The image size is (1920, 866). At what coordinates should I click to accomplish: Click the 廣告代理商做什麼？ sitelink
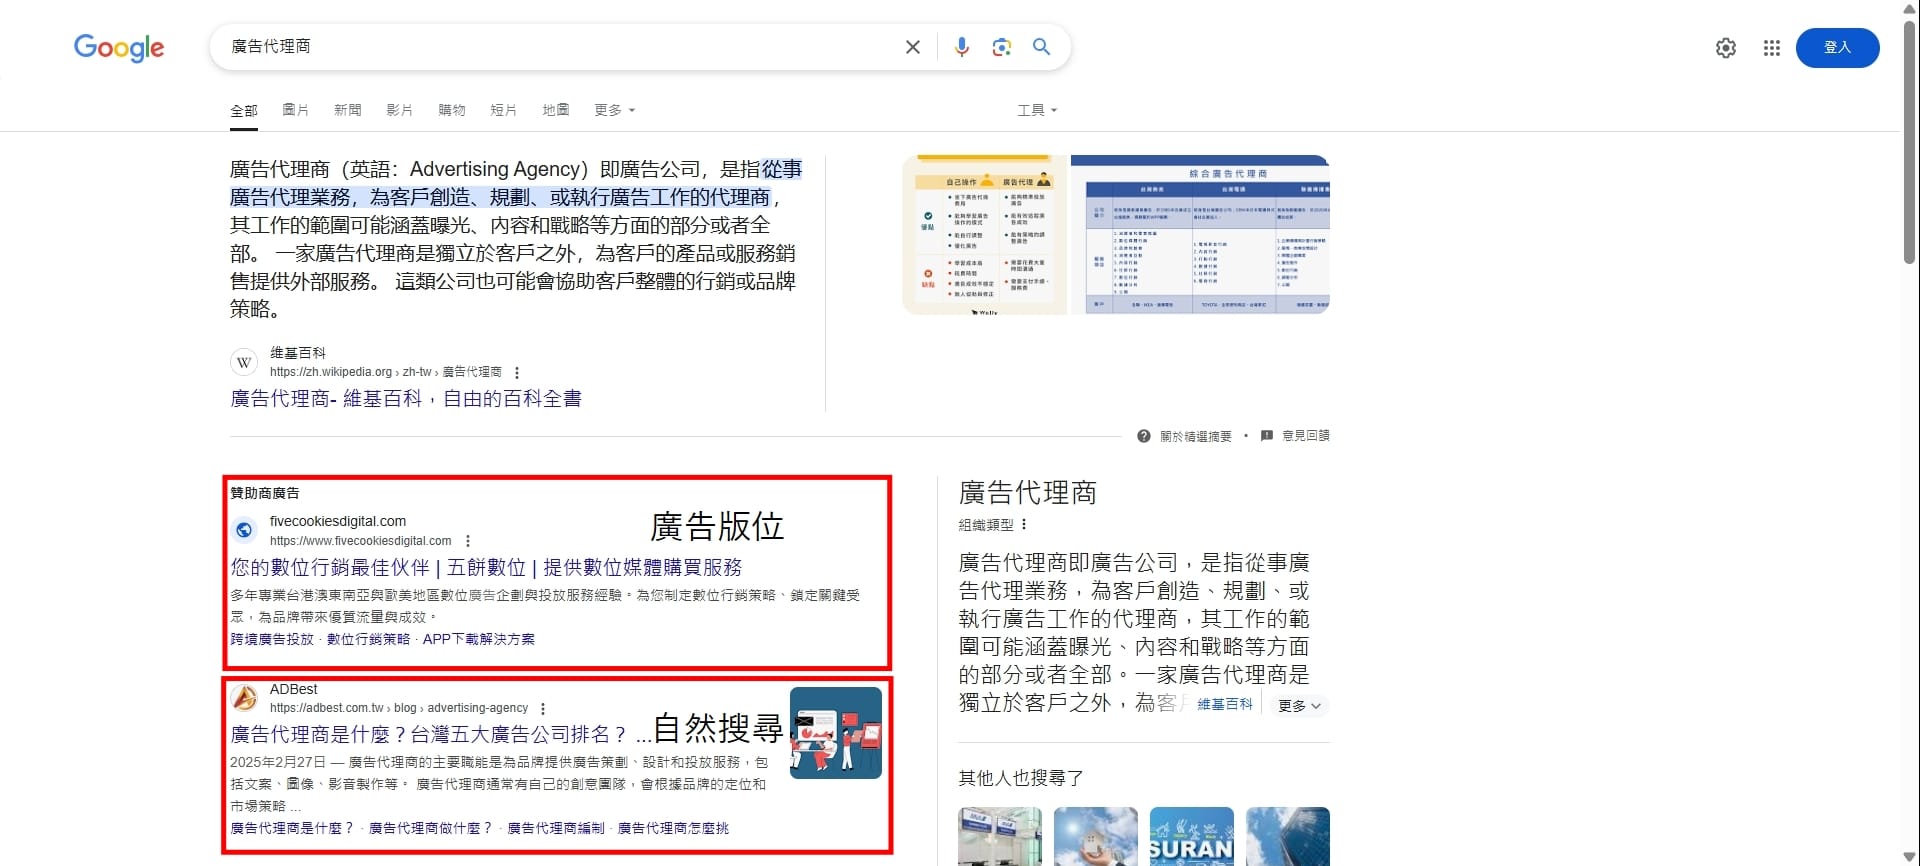[431, 828]
